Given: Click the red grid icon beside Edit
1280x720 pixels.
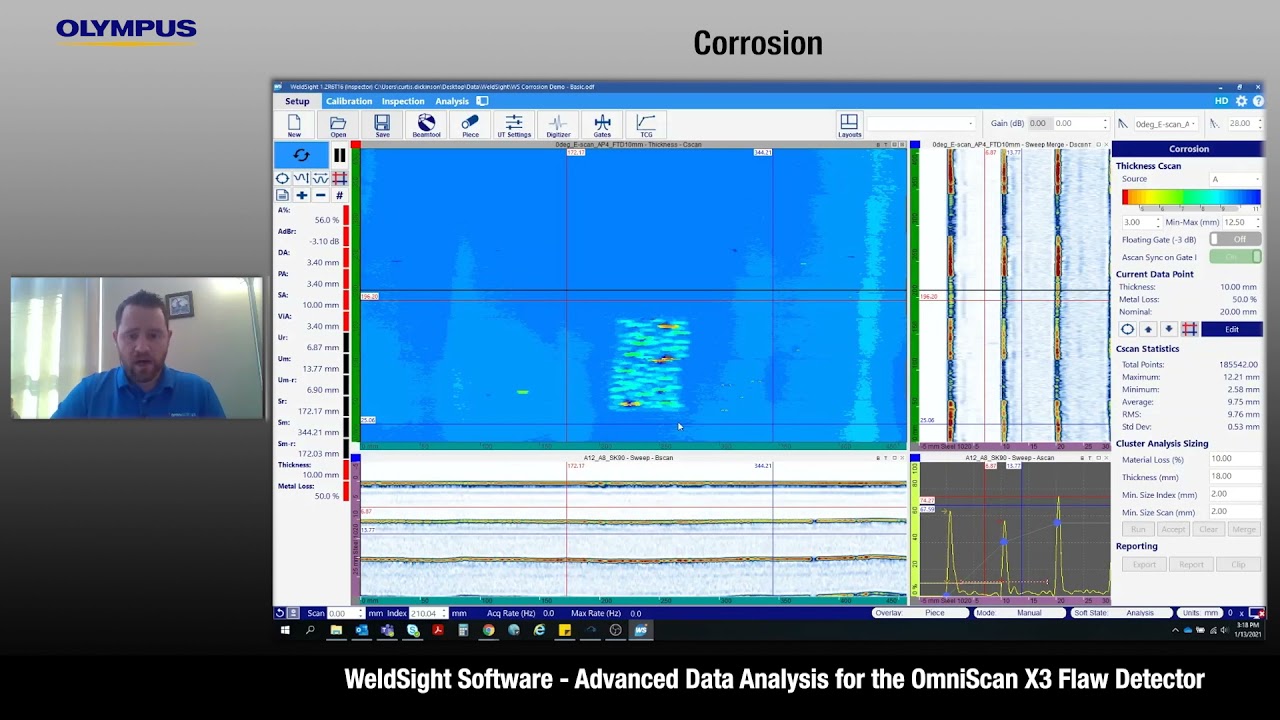Looking at the screenshot, I should [x=1189, y=329].
